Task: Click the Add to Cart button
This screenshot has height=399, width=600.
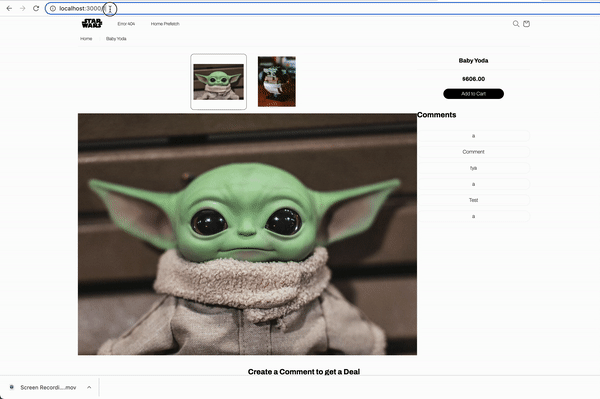Action: click(473, 94)
